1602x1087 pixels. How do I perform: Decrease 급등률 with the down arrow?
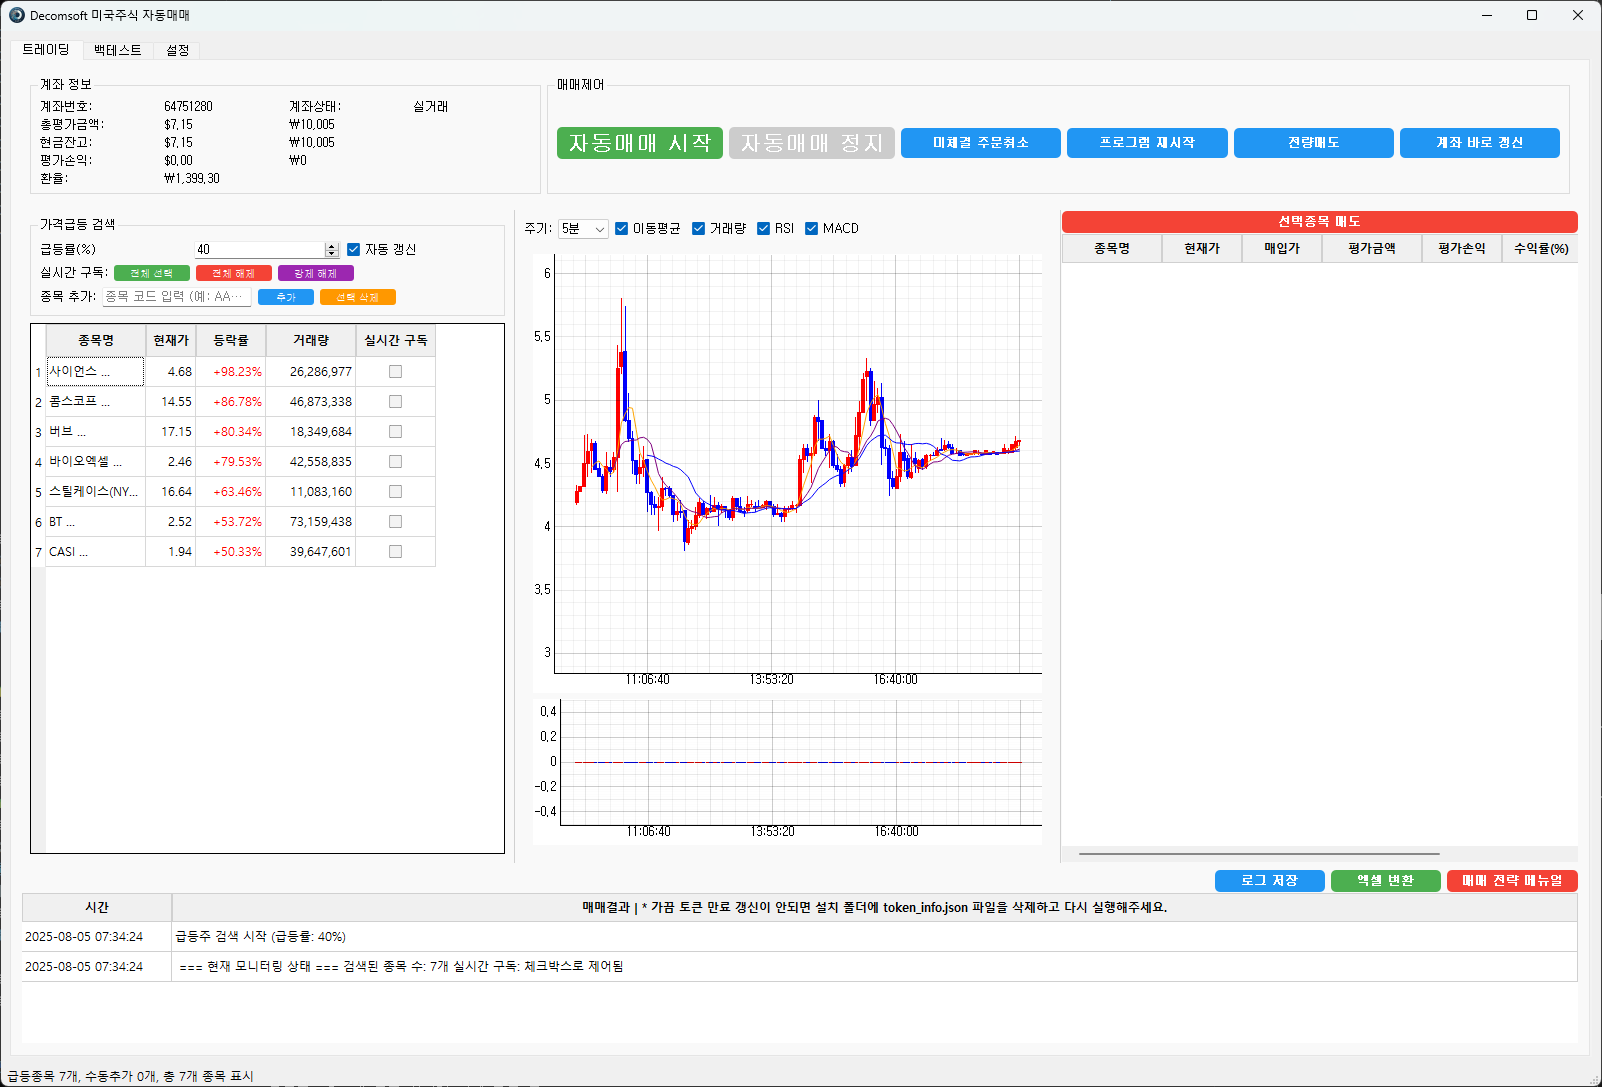click(x=332, y=254)
